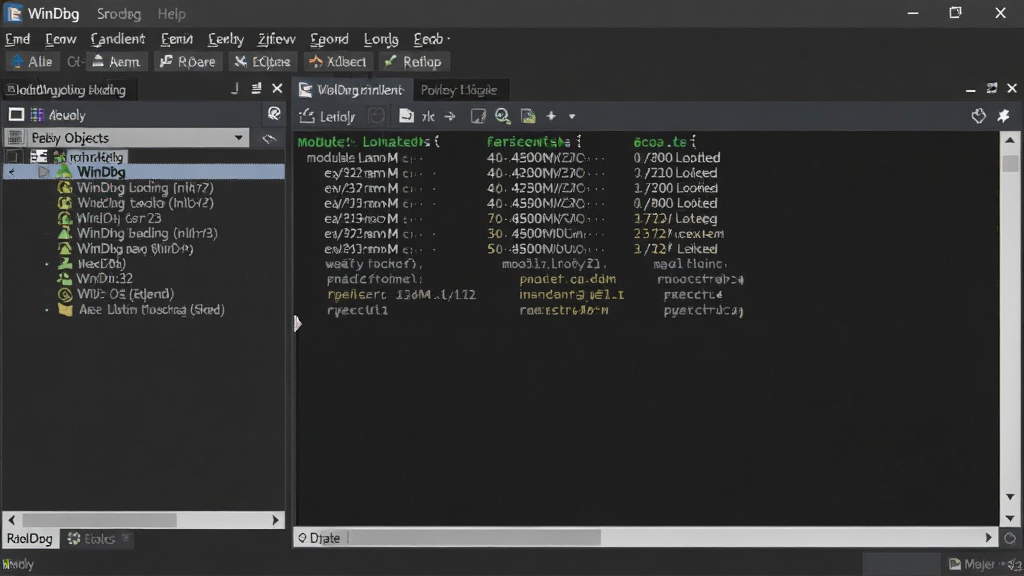Switch to the Porley Llagie tab
The image size is (1024, 576).
point(458,90)
